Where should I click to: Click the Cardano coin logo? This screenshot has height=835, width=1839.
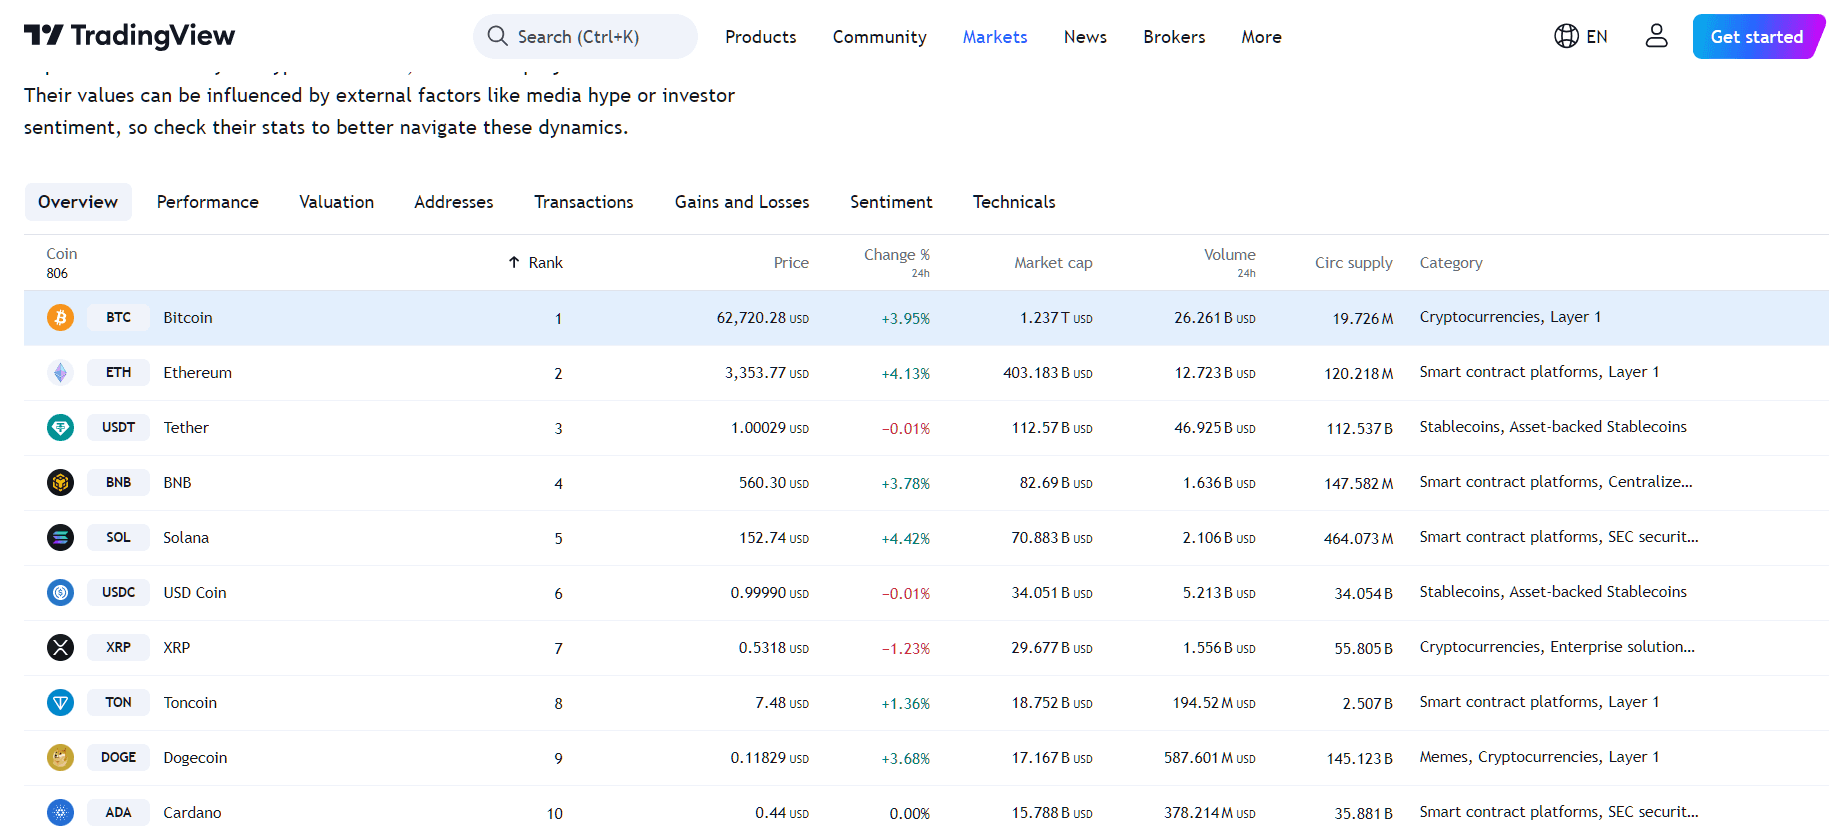point(60,813)
